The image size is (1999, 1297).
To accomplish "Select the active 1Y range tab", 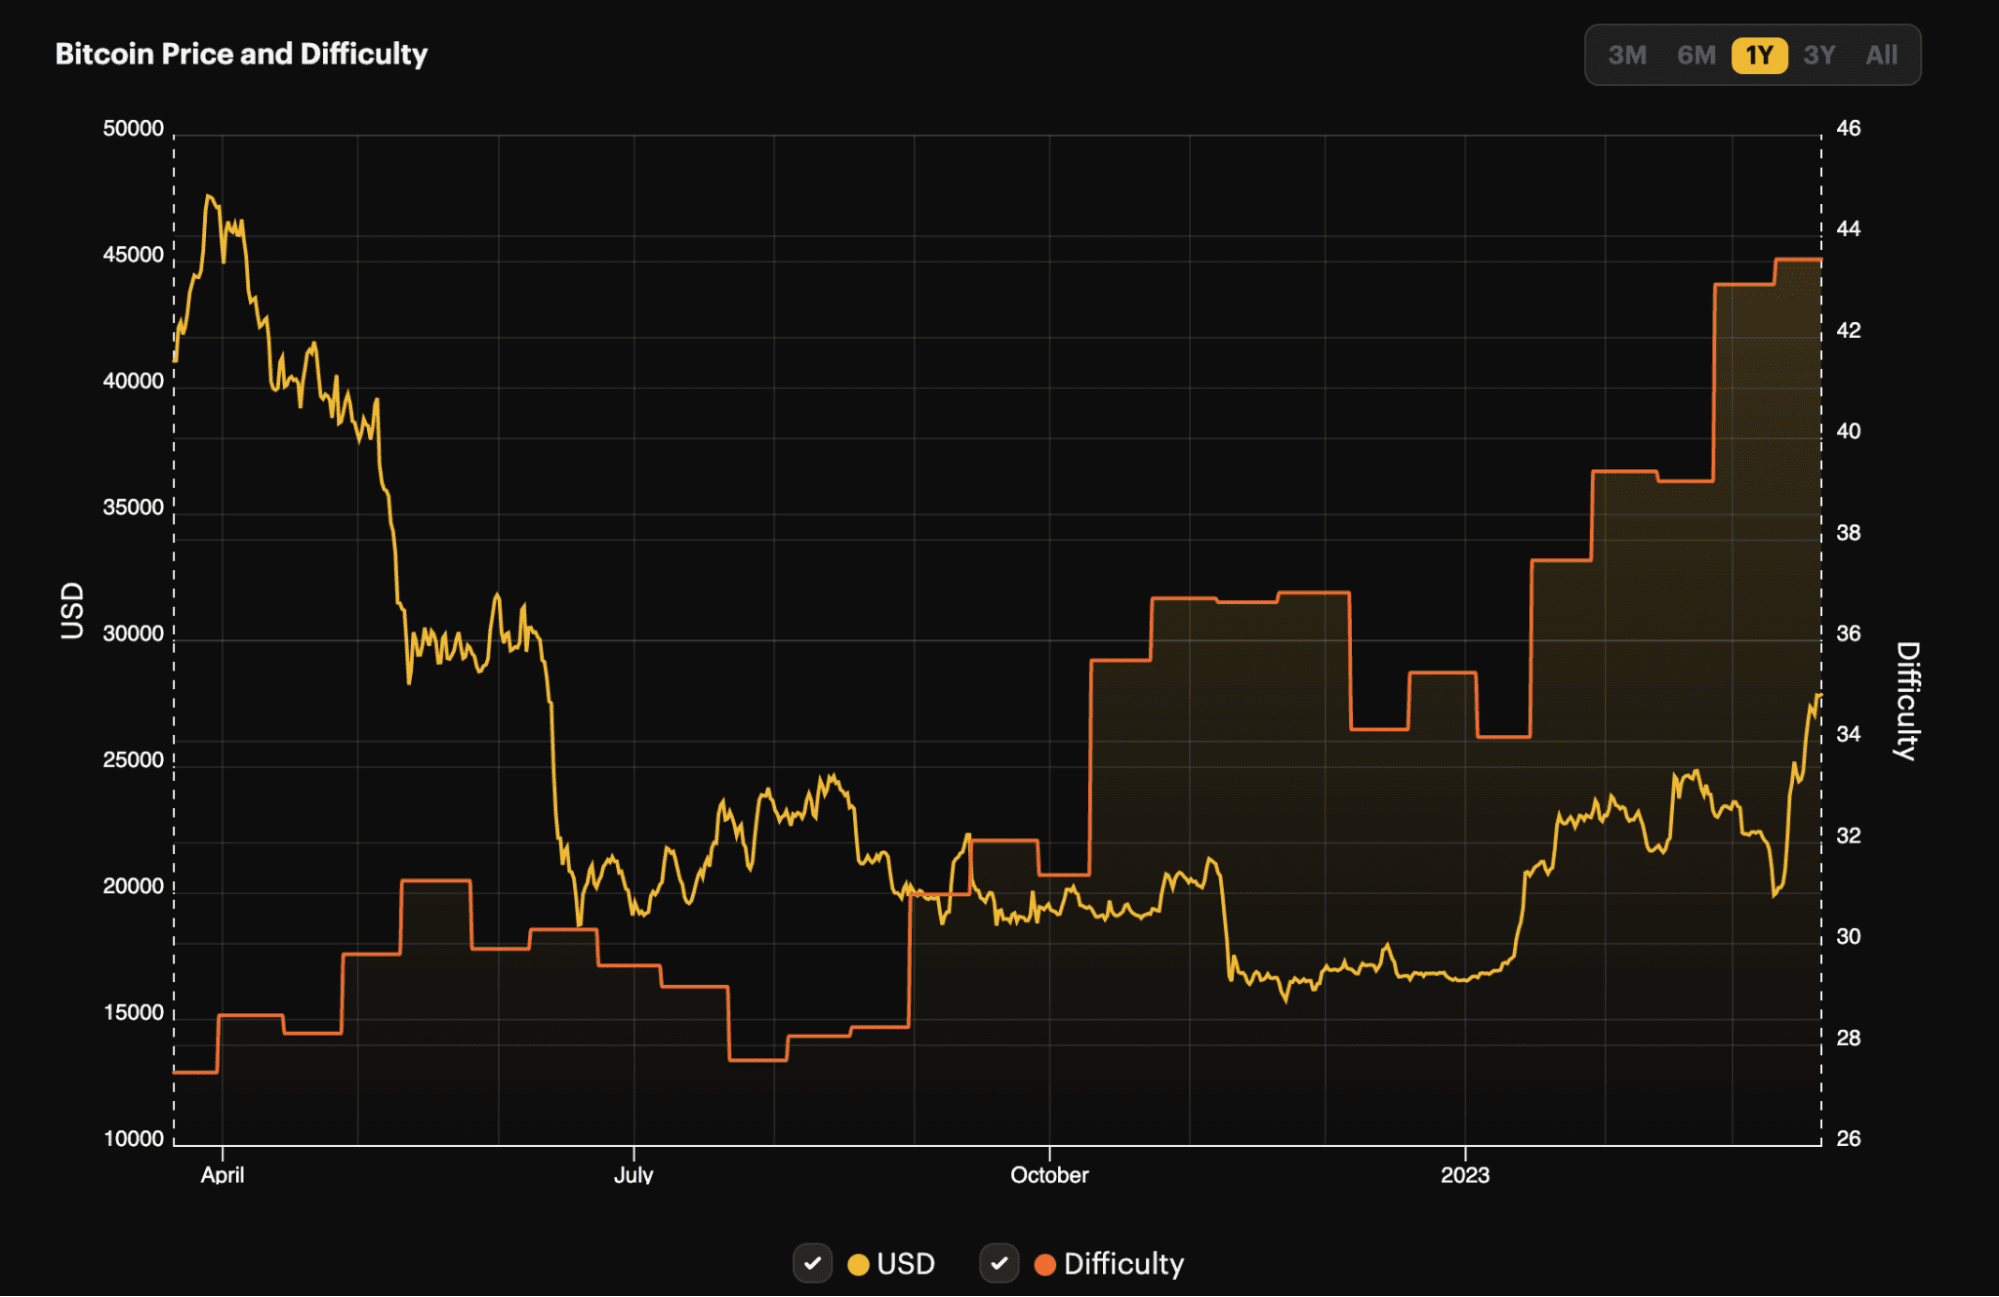I will coord(1759,55).
